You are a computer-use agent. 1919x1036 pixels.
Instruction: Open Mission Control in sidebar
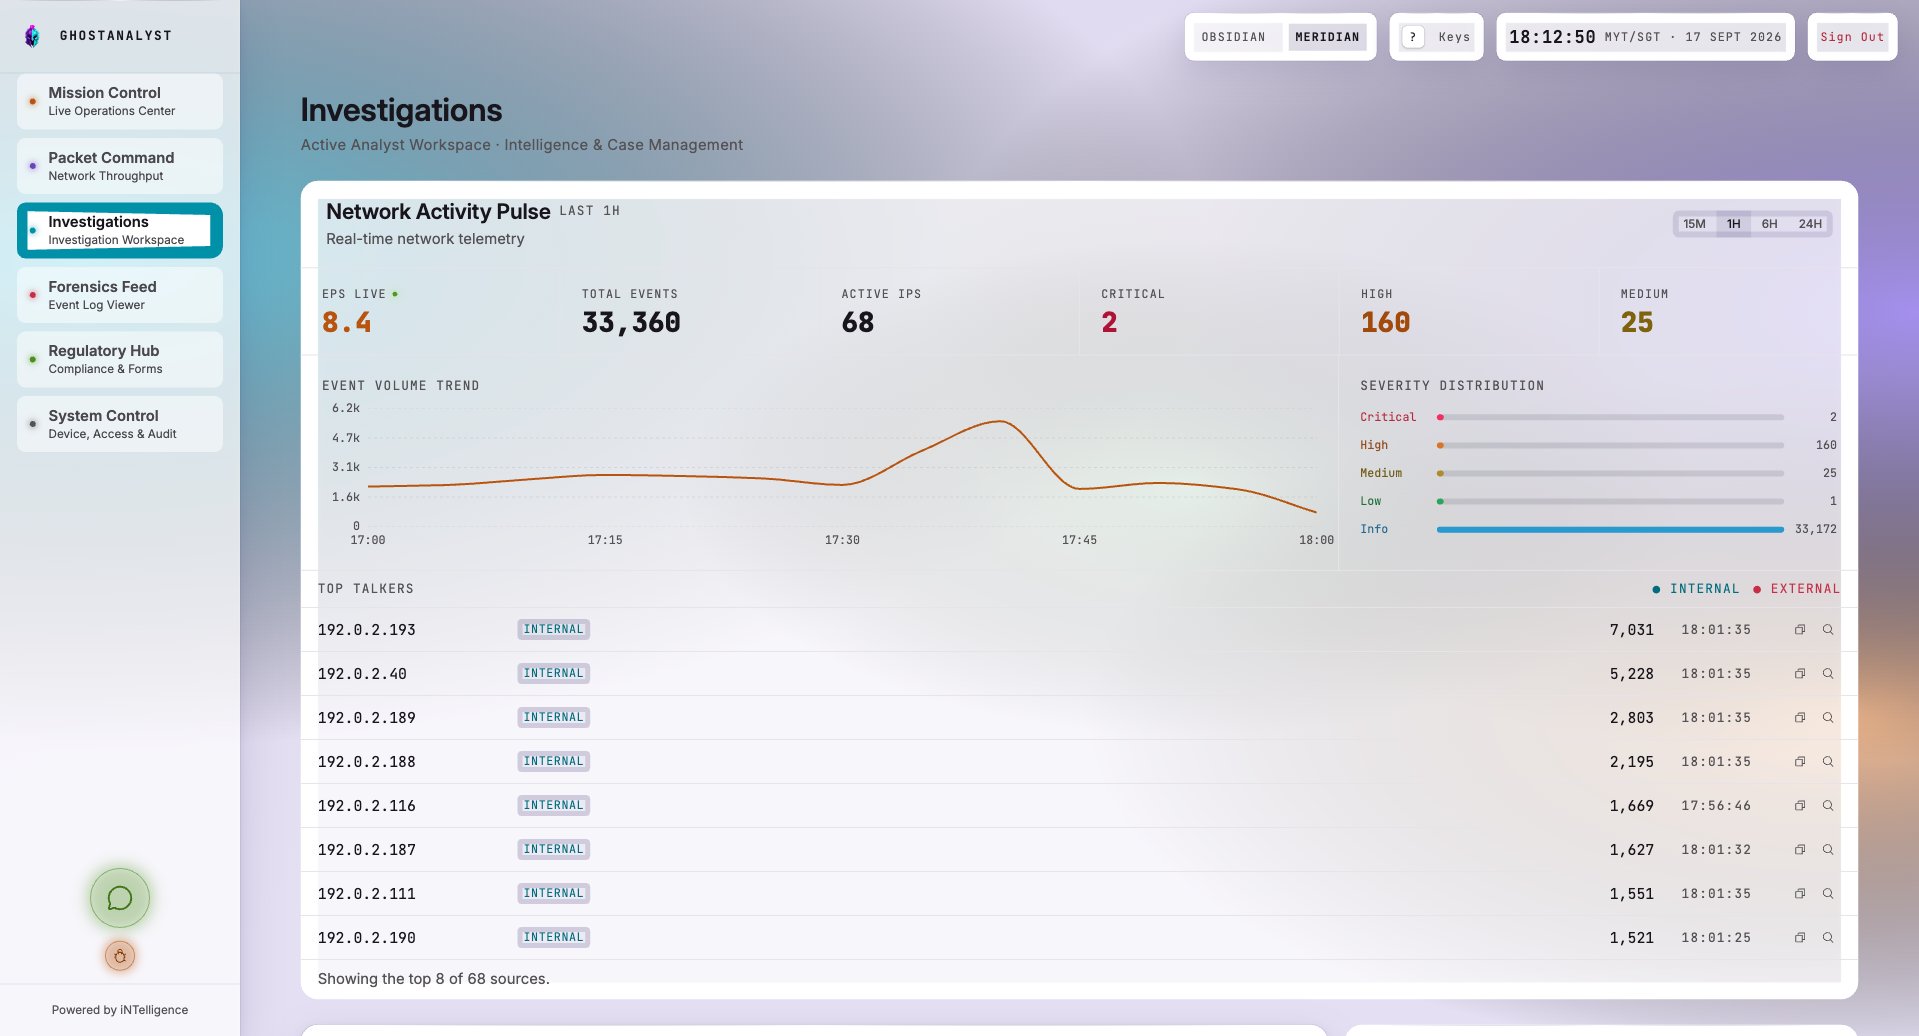120,101
